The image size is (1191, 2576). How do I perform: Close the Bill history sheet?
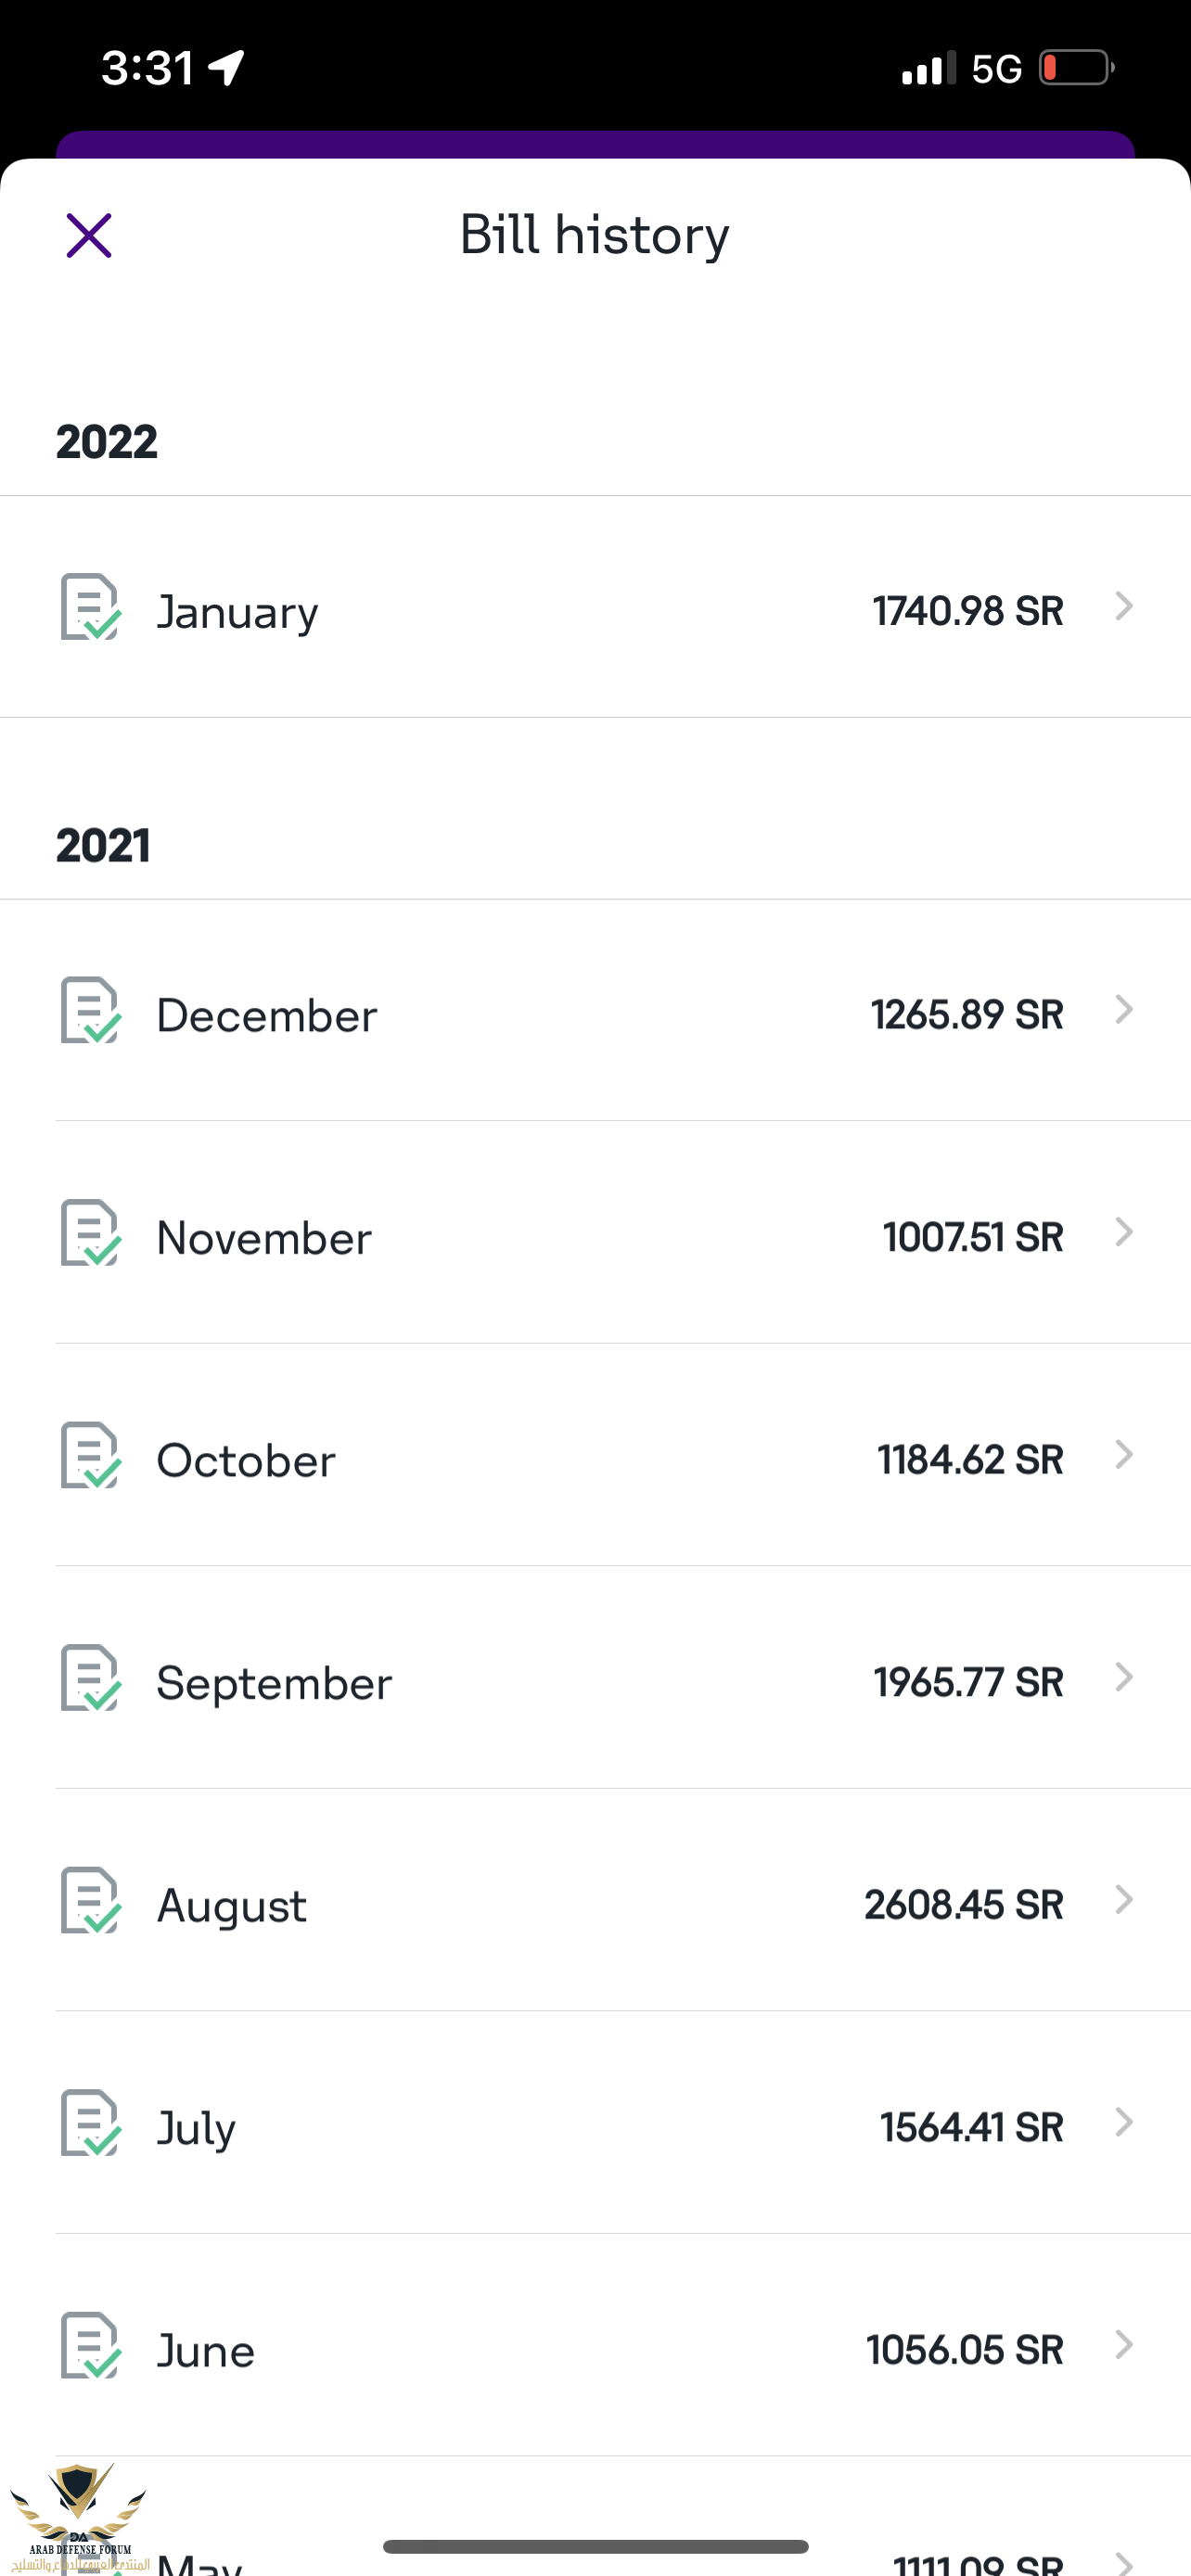[89, 236]
